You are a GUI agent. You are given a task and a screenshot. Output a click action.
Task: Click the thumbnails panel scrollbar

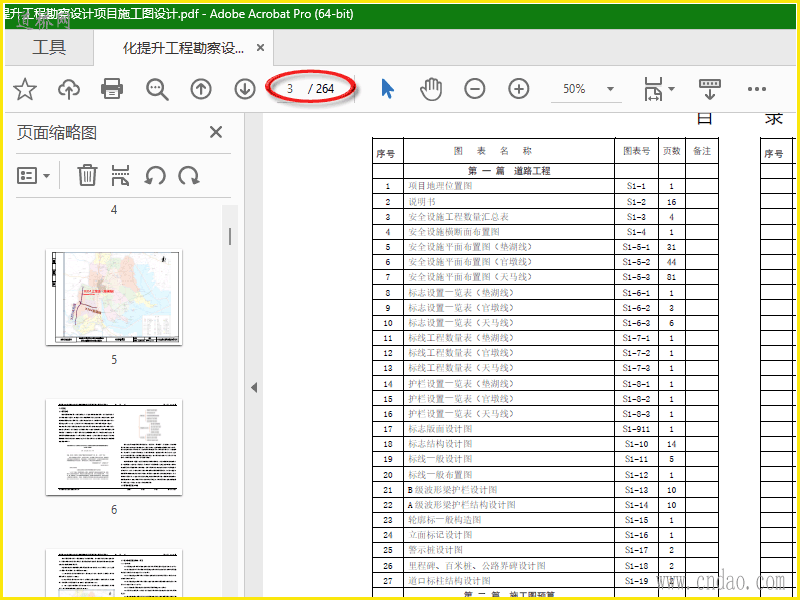pyautogui.click(x=230, y=236)
